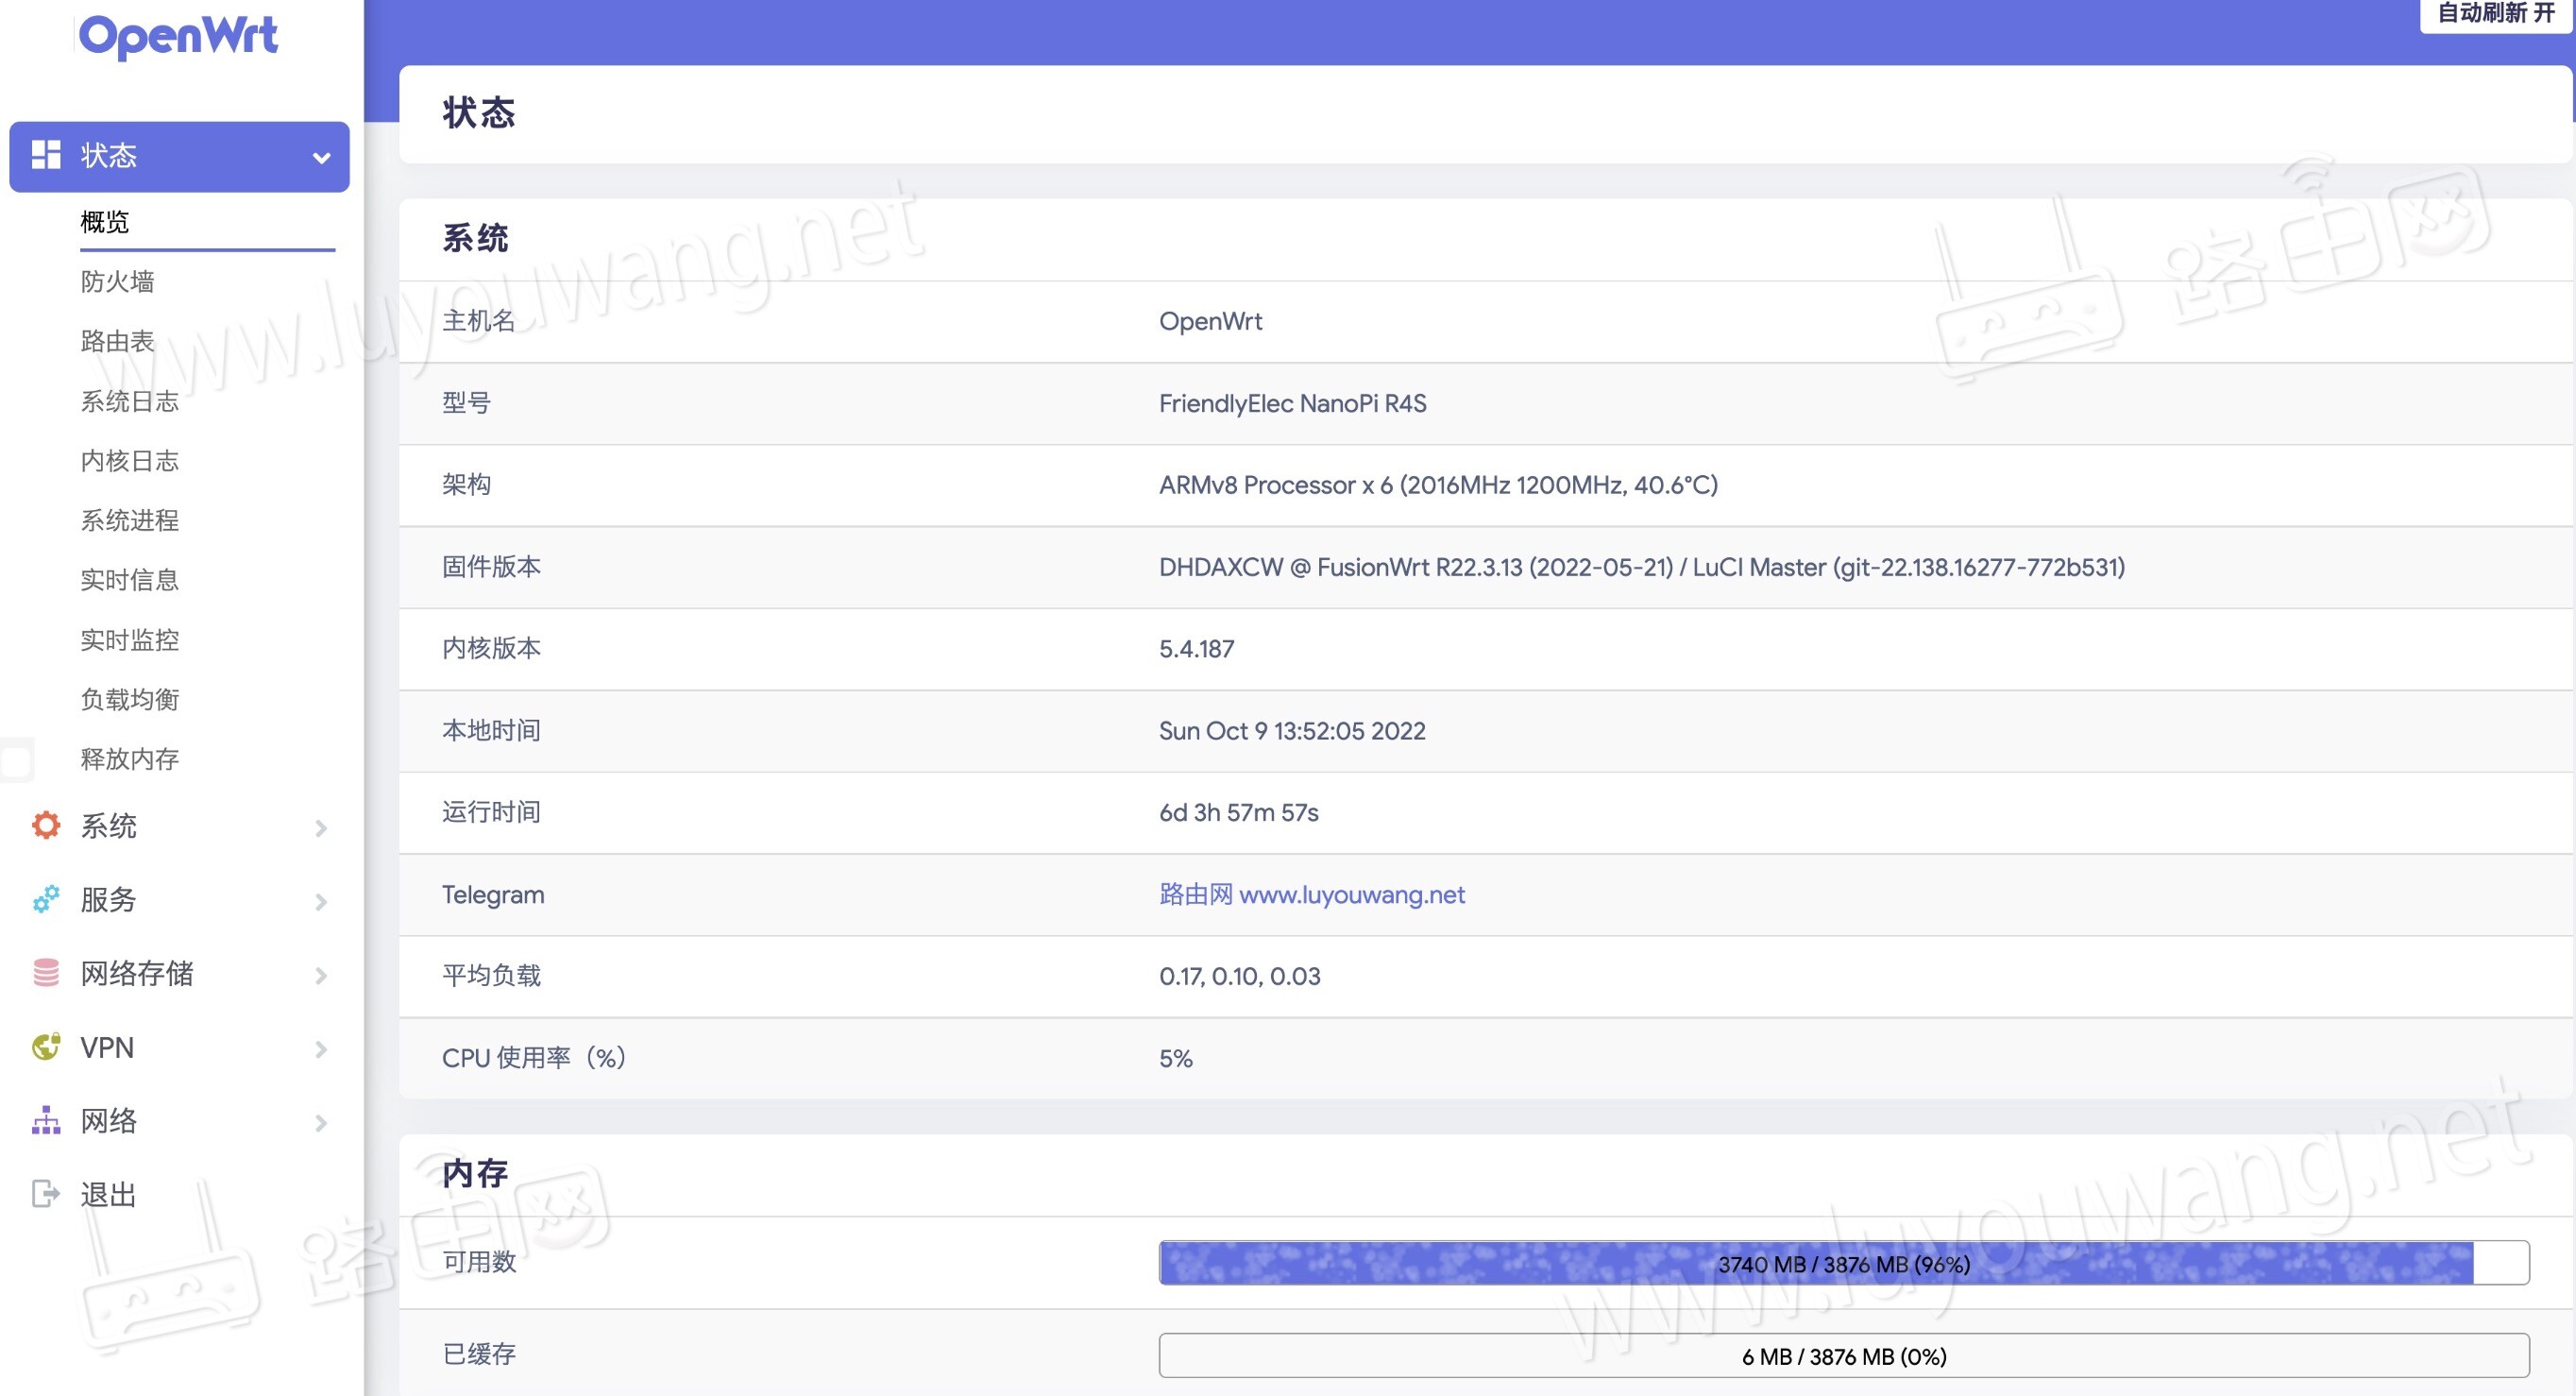Open the 防火墙 menu item
Screen dimensions: 2576x1396
117,282
